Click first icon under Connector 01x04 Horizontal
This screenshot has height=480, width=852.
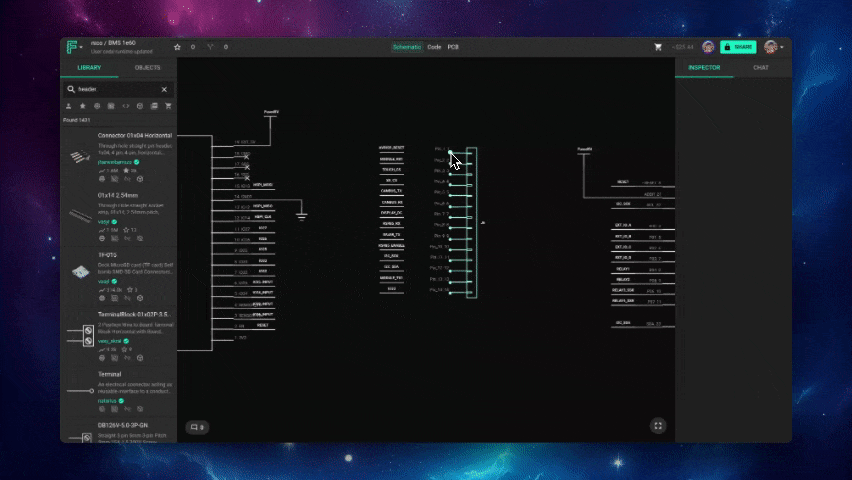102,179
